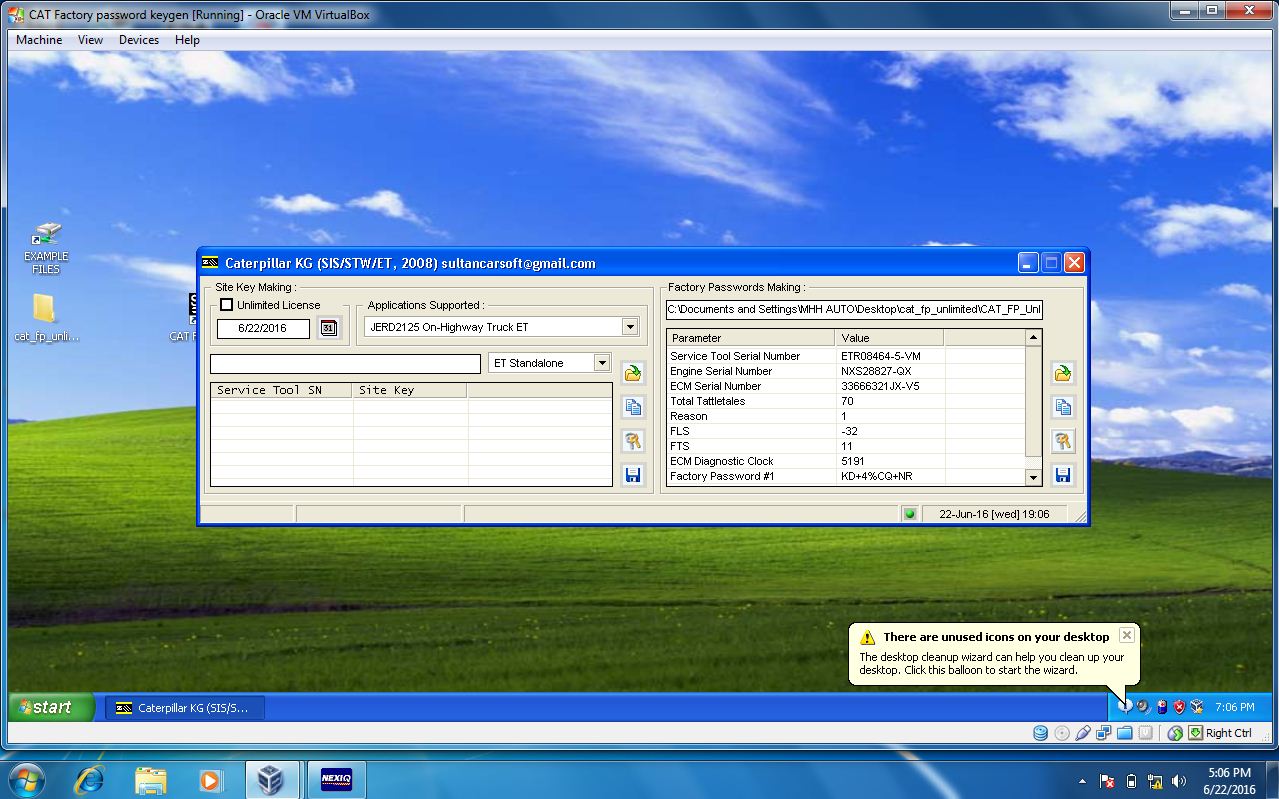Image resolution: width=1279 pixels, height=799 pixels.
Task: Click Caterpillar KG taskbar button in XP
Action: click(x=184, y=708)
